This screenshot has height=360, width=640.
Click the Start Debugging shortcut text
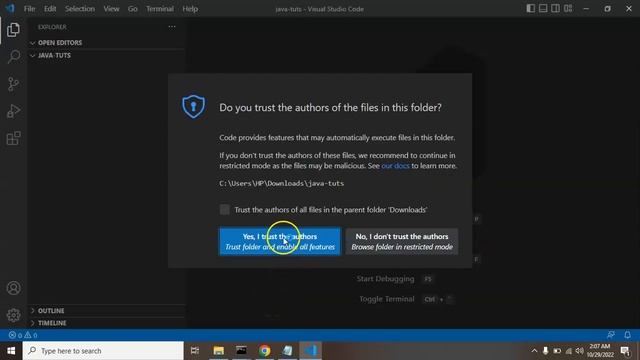click(385, 279)
